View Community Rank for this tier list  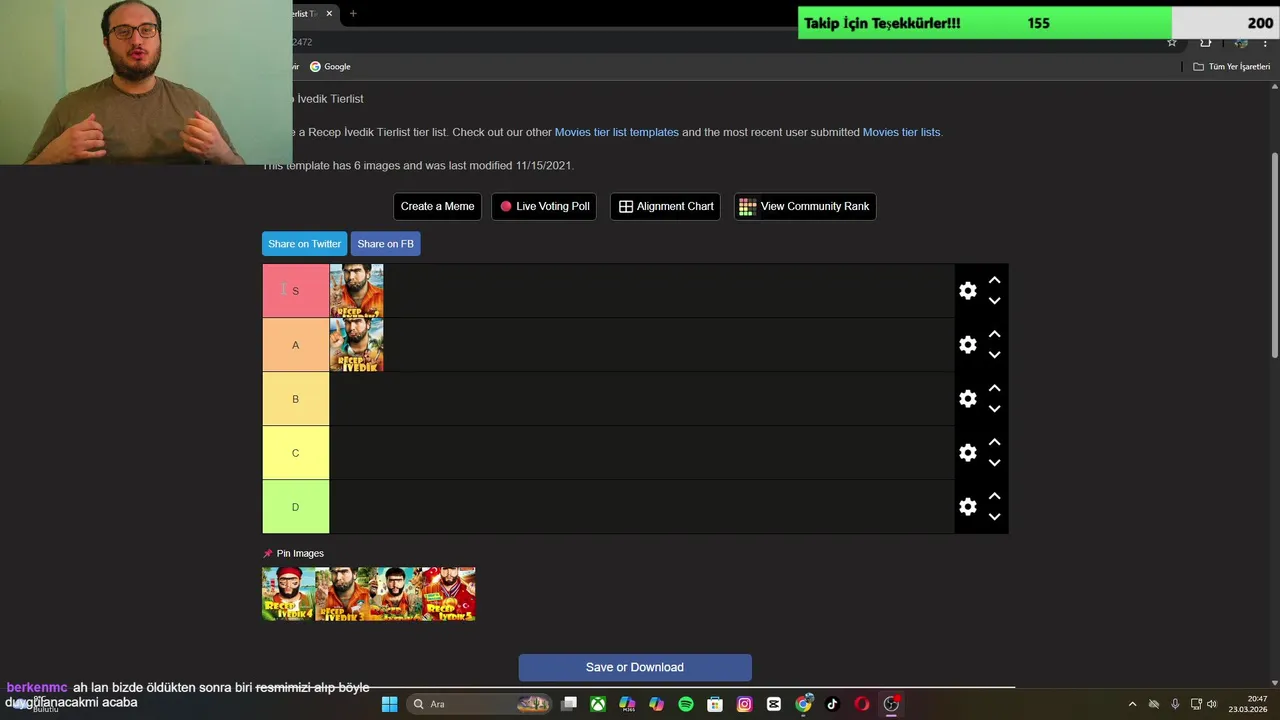tap(805, 207)
